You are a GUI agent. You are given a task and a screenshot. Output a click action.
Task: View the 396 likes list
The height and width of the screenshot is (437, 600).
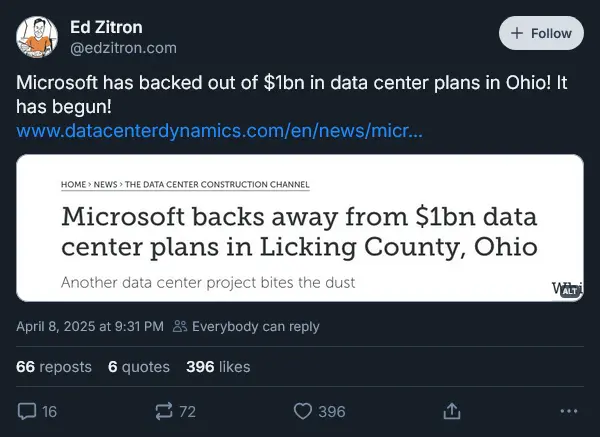218,367
